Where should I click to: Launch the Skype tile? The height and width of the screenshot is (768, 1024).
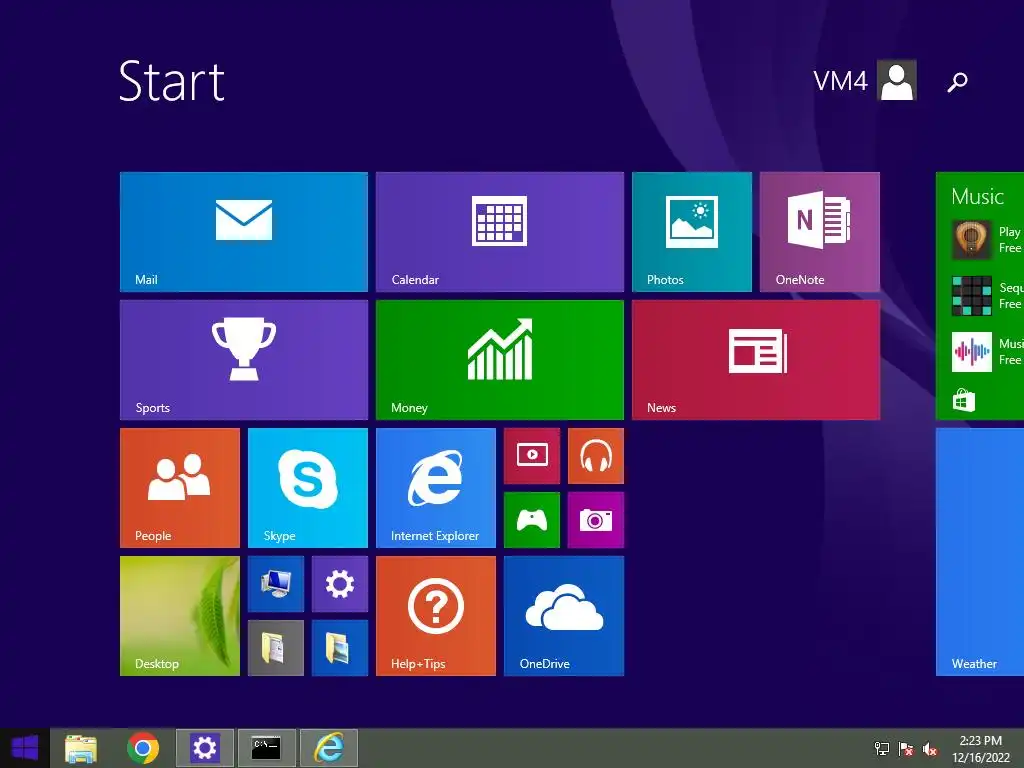click(x=308, y=488)
